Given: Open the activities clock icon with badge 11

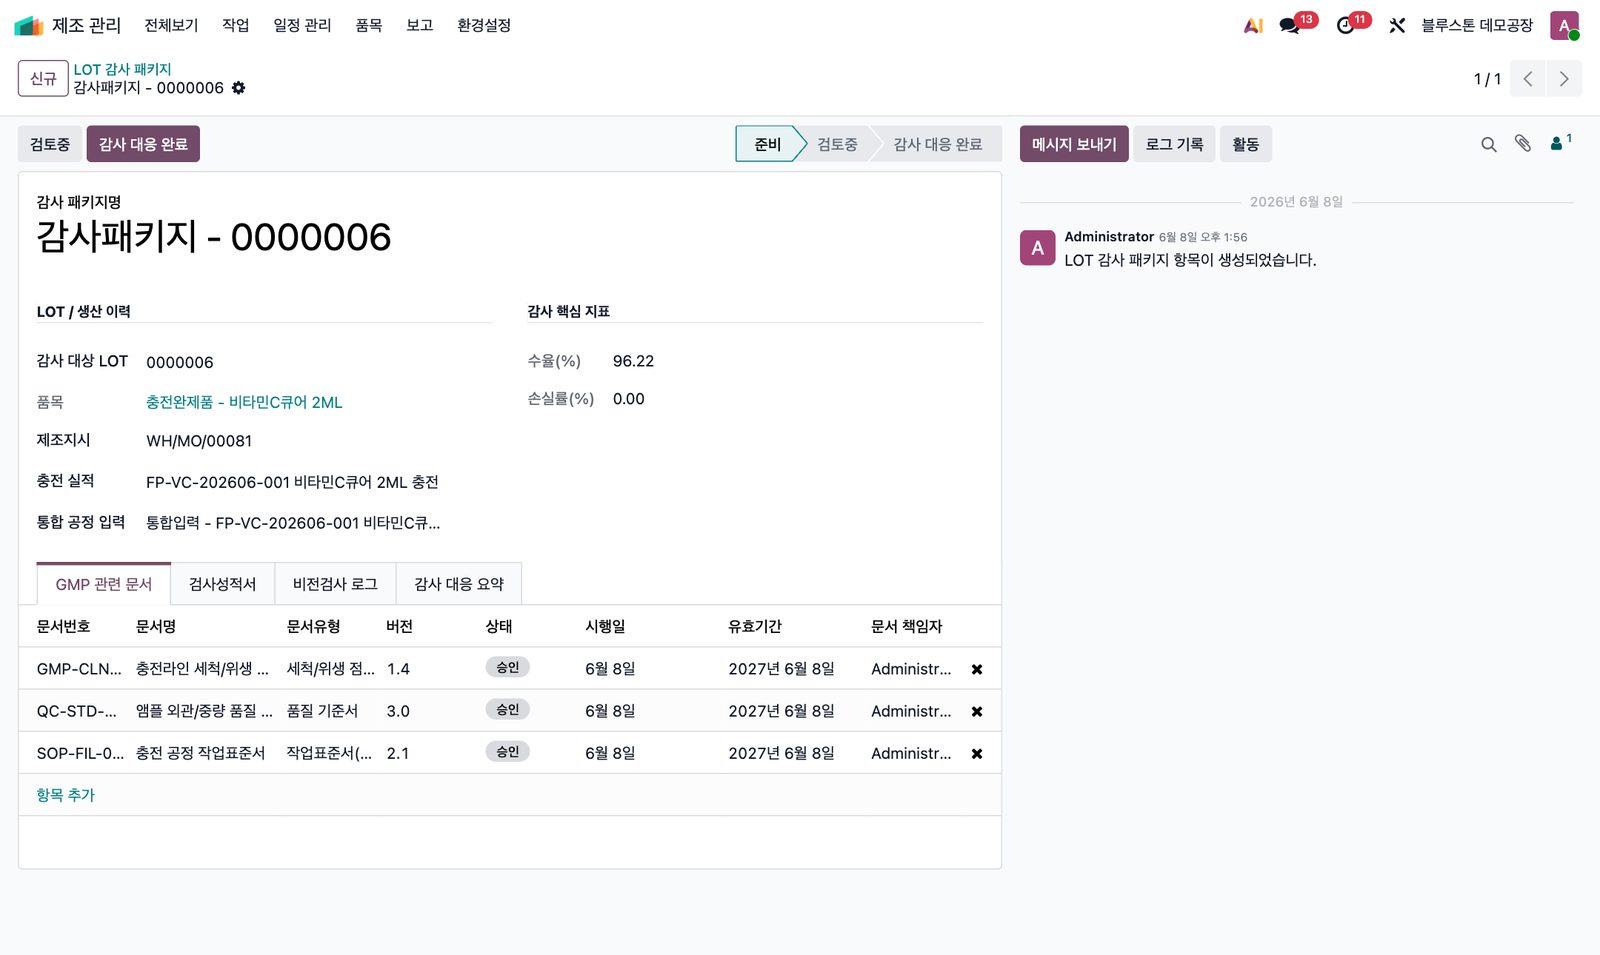Looking at the screenshot, I should point(1346,25).
